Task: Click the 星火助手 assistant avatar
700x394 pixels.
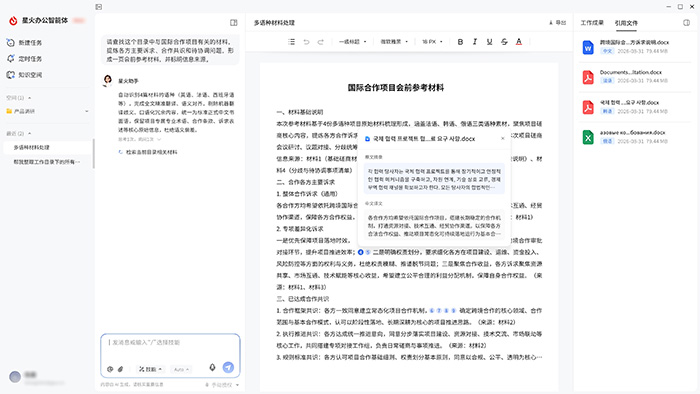Action: point(108,81)
